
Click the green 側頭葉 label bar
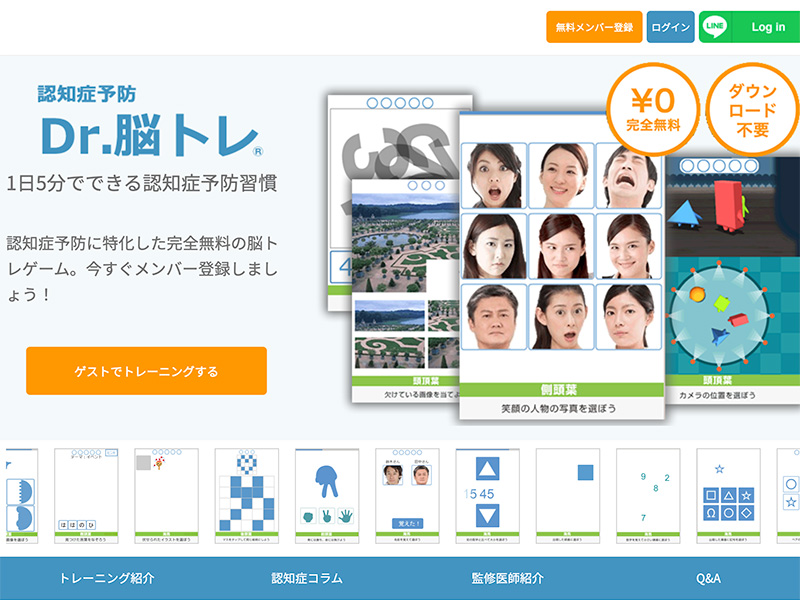pyautogui.click(x=561, y=390)
